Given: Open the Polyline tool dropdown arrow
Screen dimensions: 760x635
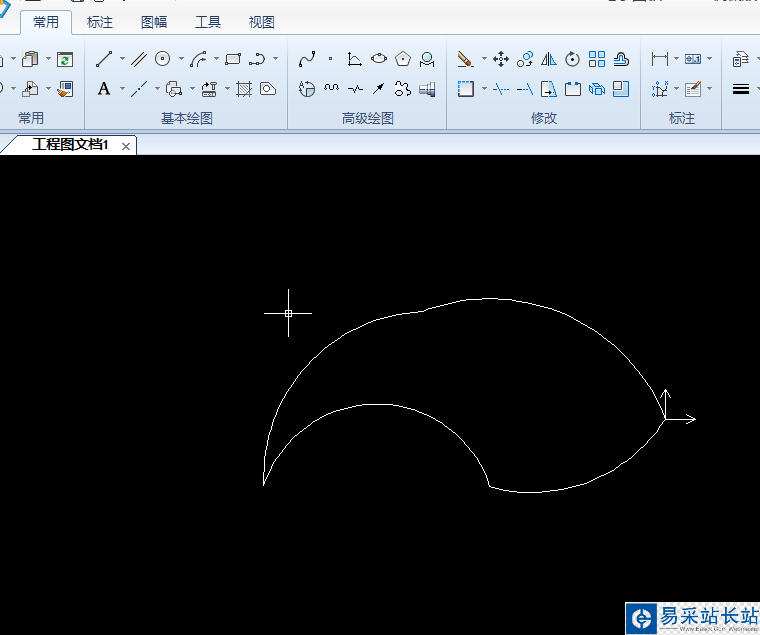Looking at the screenshot, I should 275,59.
